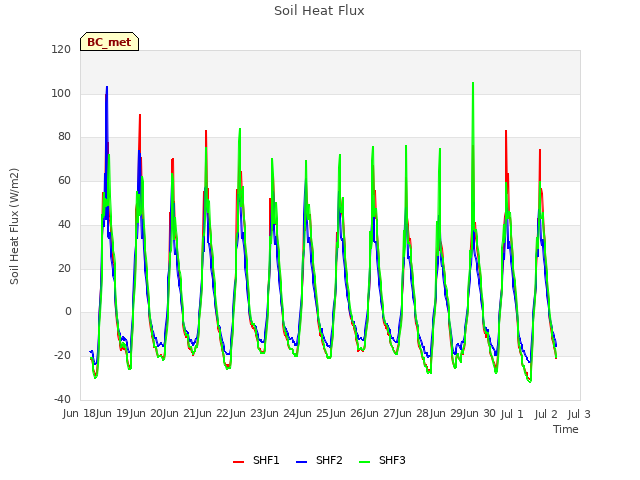Toggle the SHF3 legend entry
Screen dimensions: 640x480
[x=382, y=460]
